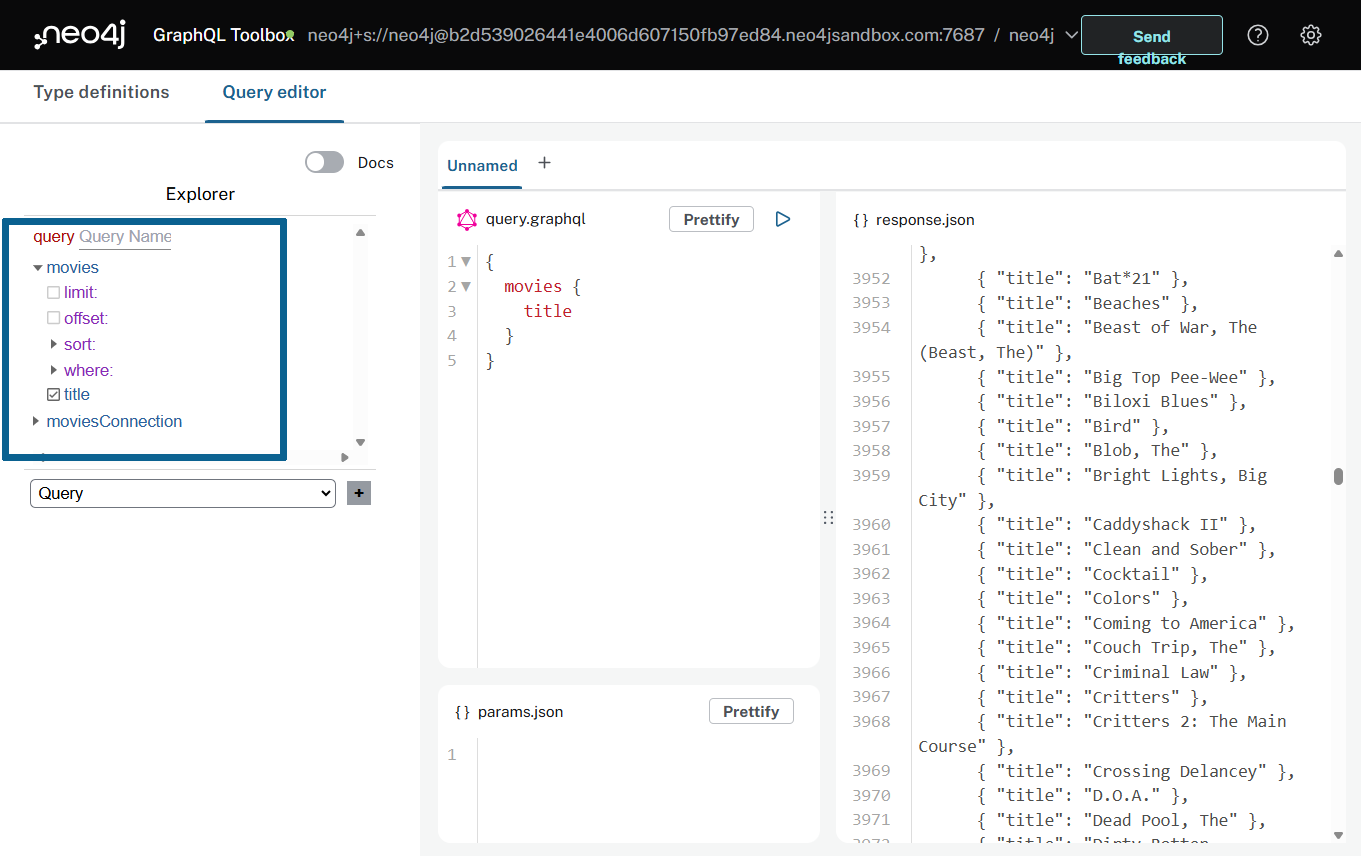The width and height of the screenshot is (1361, 856).
Task: Fold line 2 movies block
Action: (x=466, y=287)
